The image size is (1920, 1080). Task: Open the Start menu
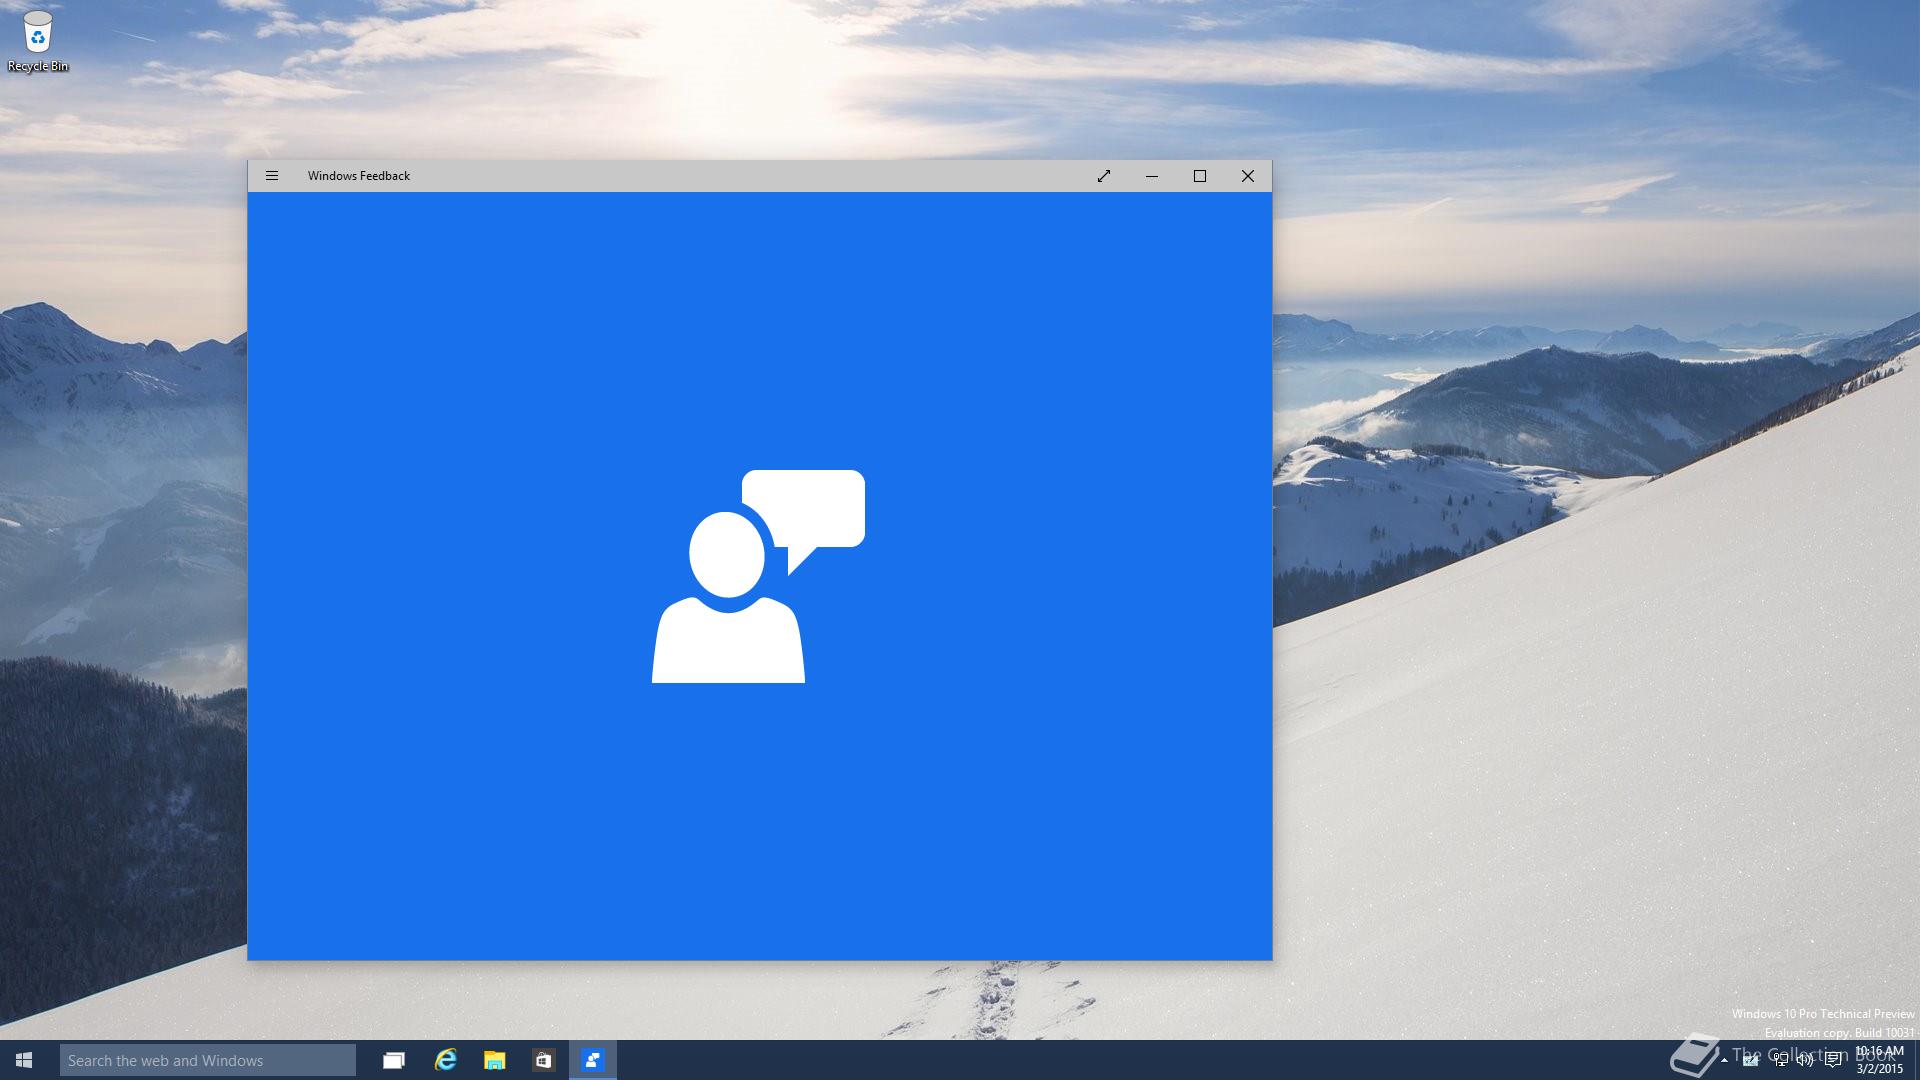(x=24, y=1060)
